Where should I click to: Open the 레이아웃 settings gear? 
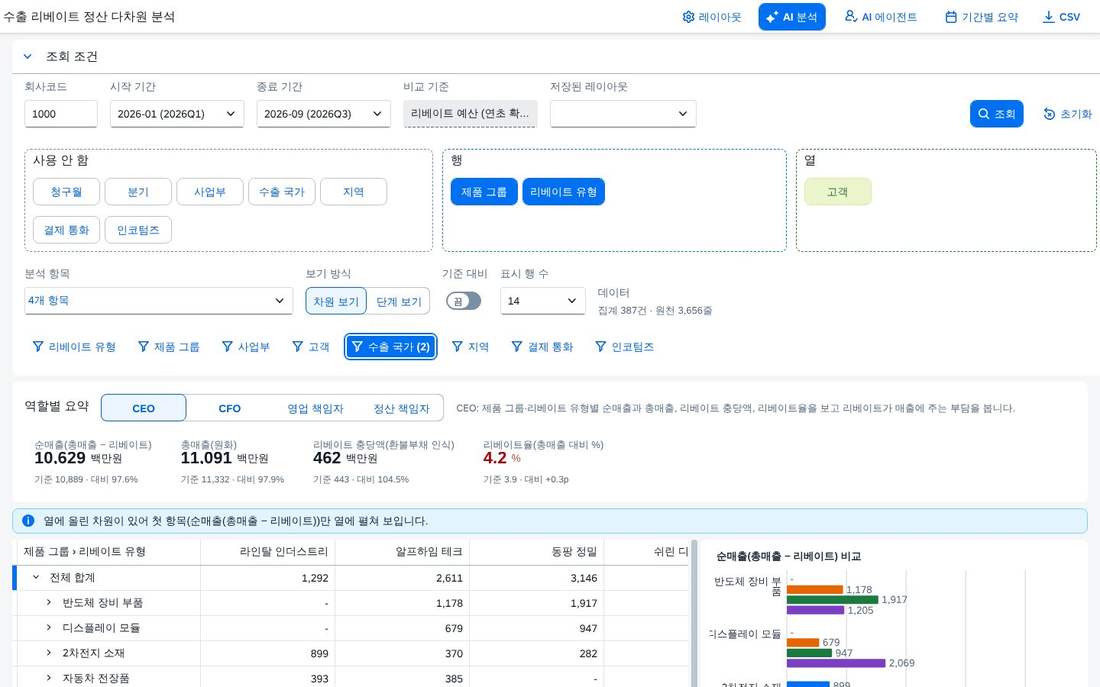[x=711, y=17]
